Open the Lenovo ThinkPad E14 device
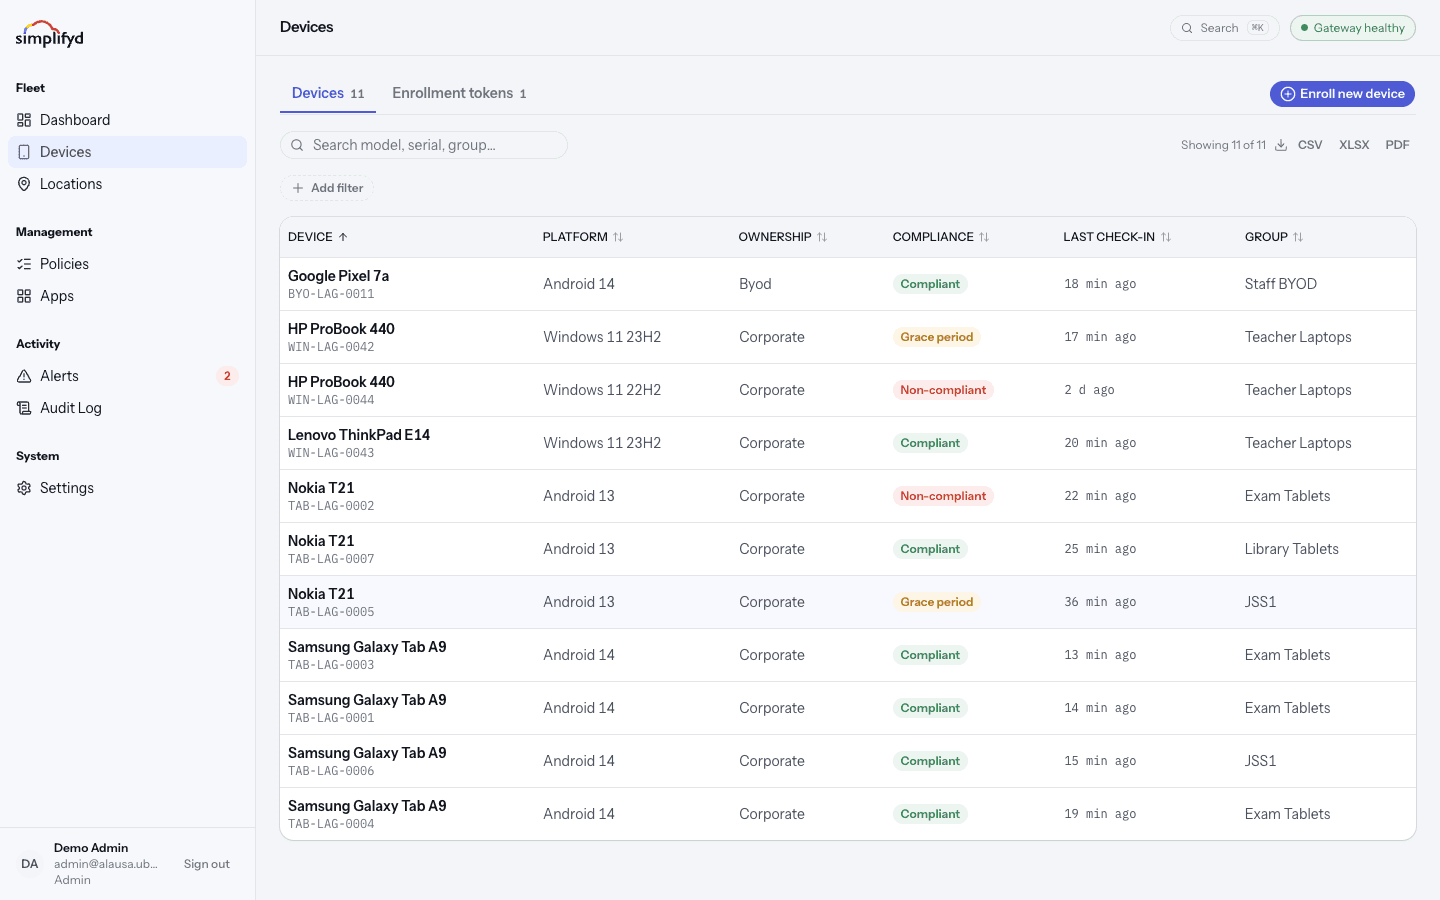This screenshot has width=1440, height=900. pyautogui.click(x=848, y=443)
